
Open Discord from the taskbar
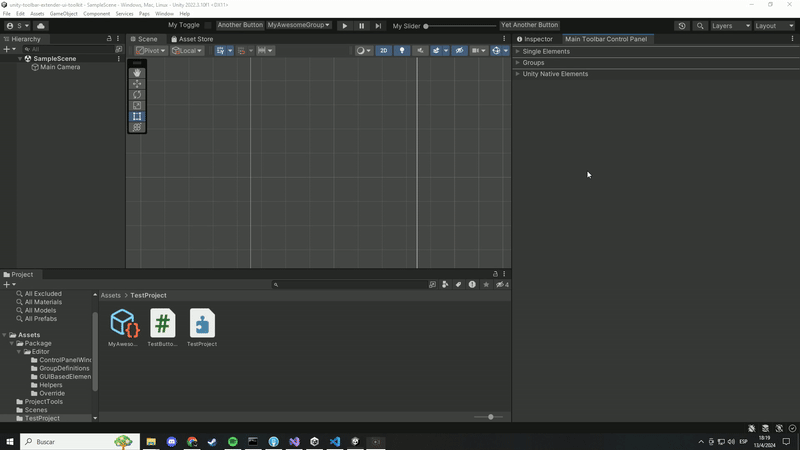(x=171, y=442)
